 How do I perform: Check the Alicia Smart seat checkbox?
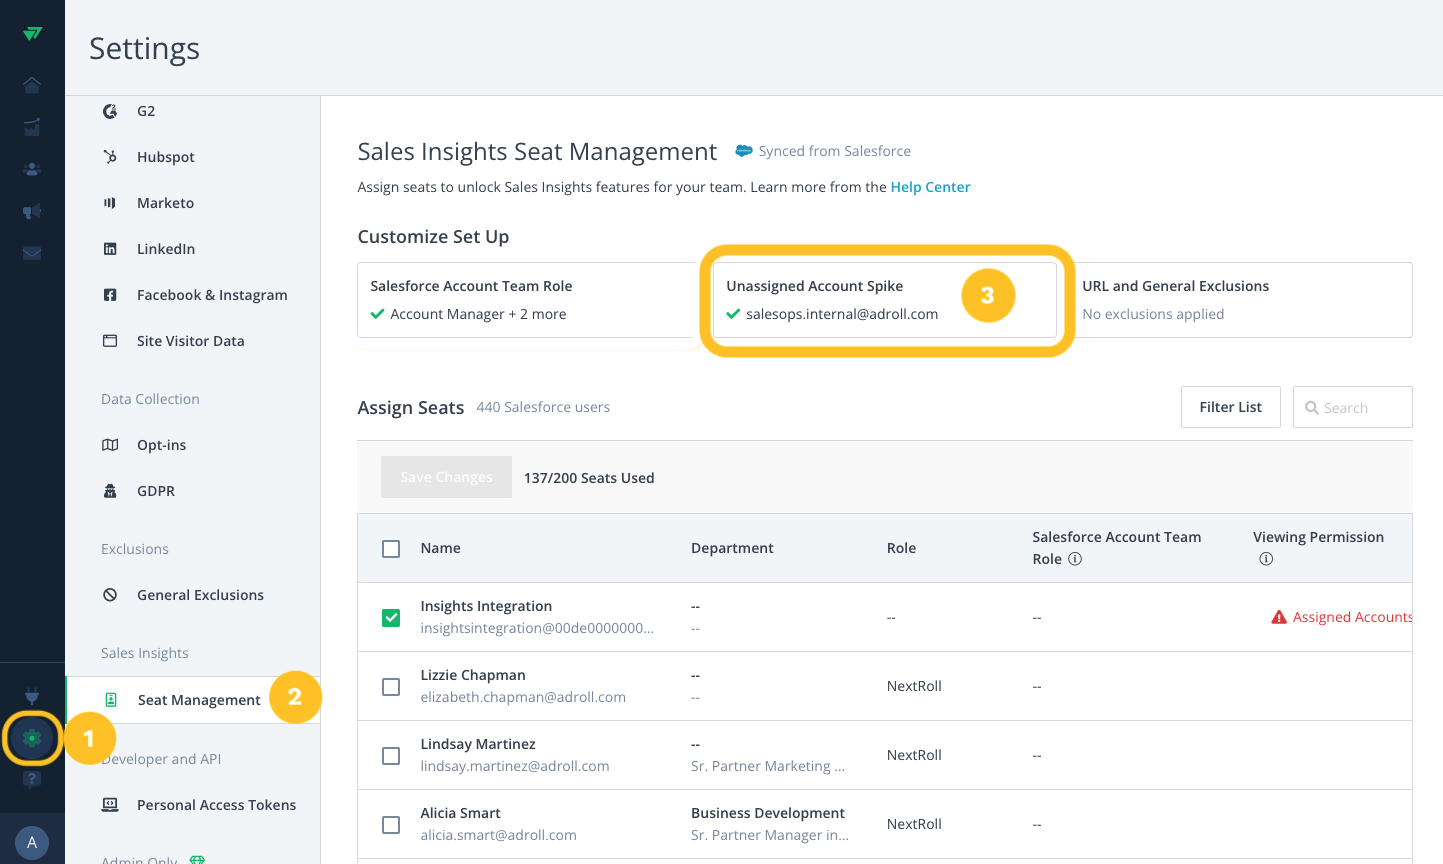pos(391,825)
